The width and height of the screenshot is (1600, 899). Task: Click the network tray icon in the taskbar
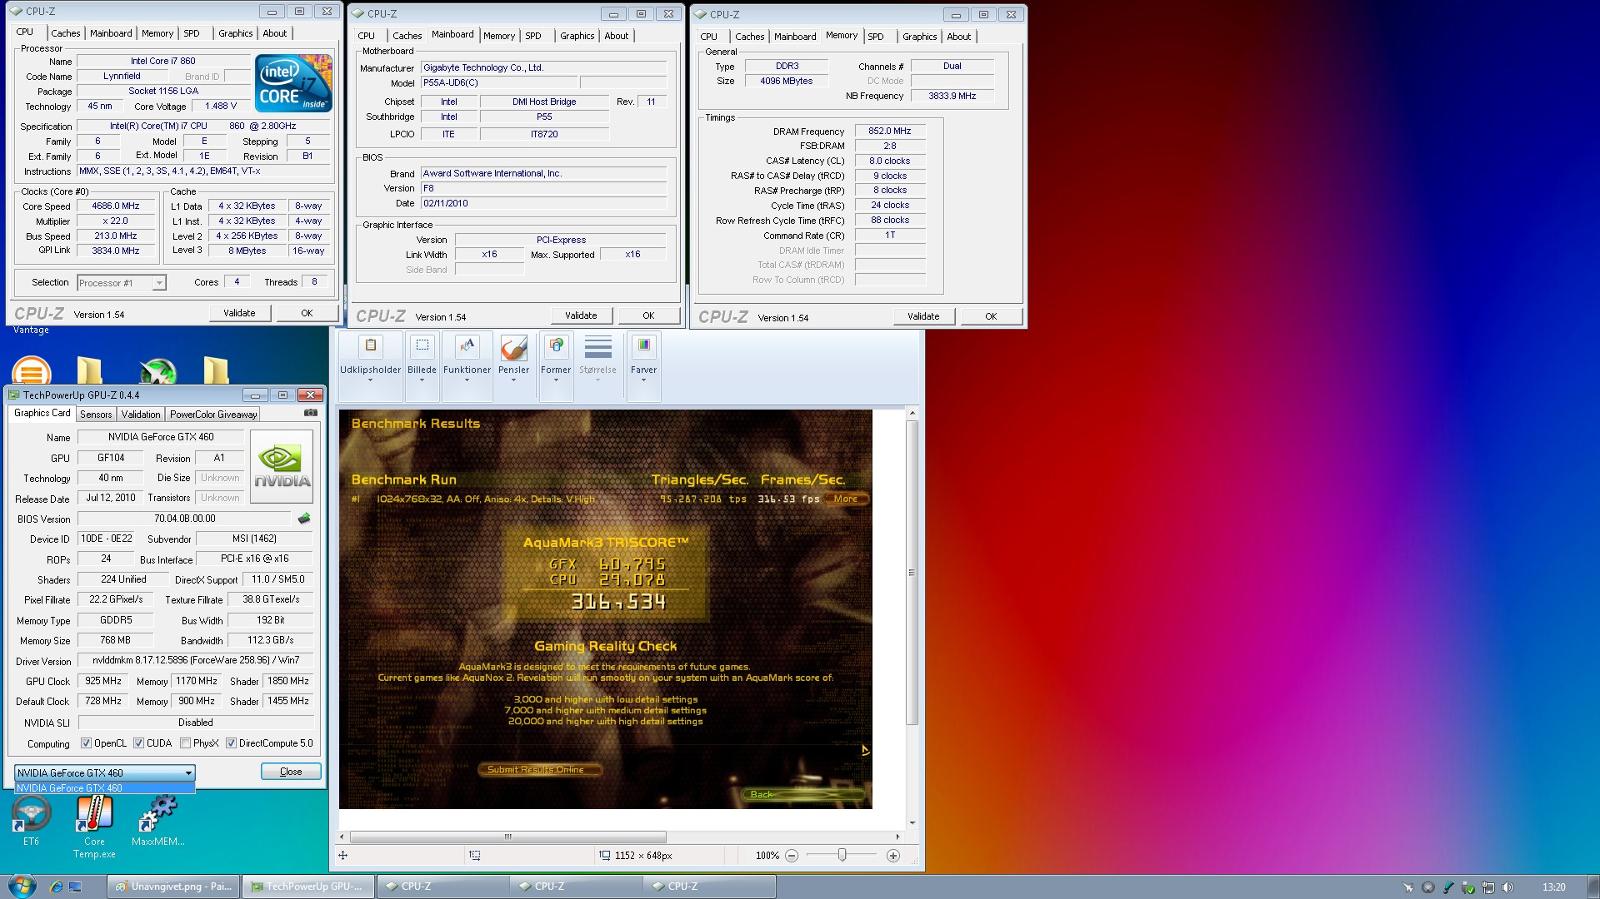[1488, 887]
